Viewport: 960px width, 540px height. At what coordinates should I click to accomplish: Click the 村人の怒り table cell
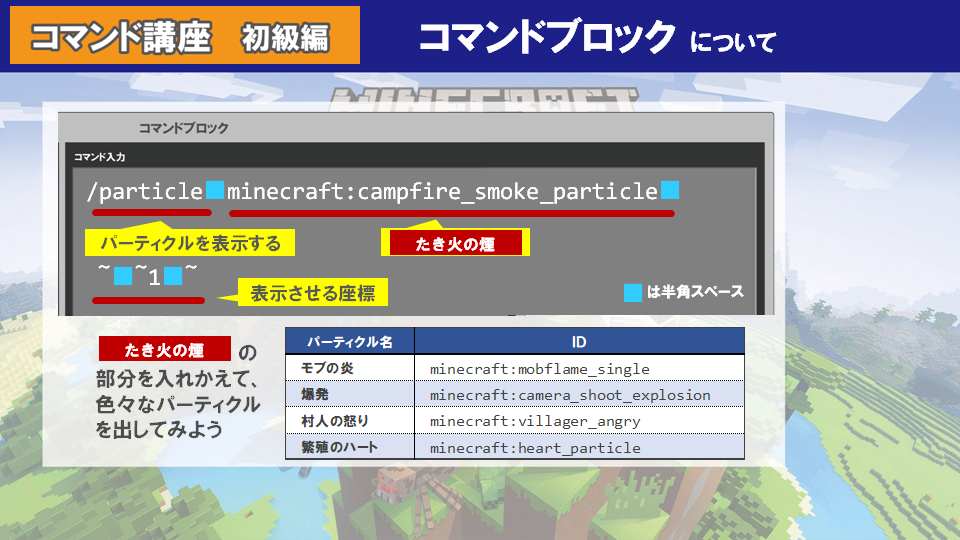point(350,421)
